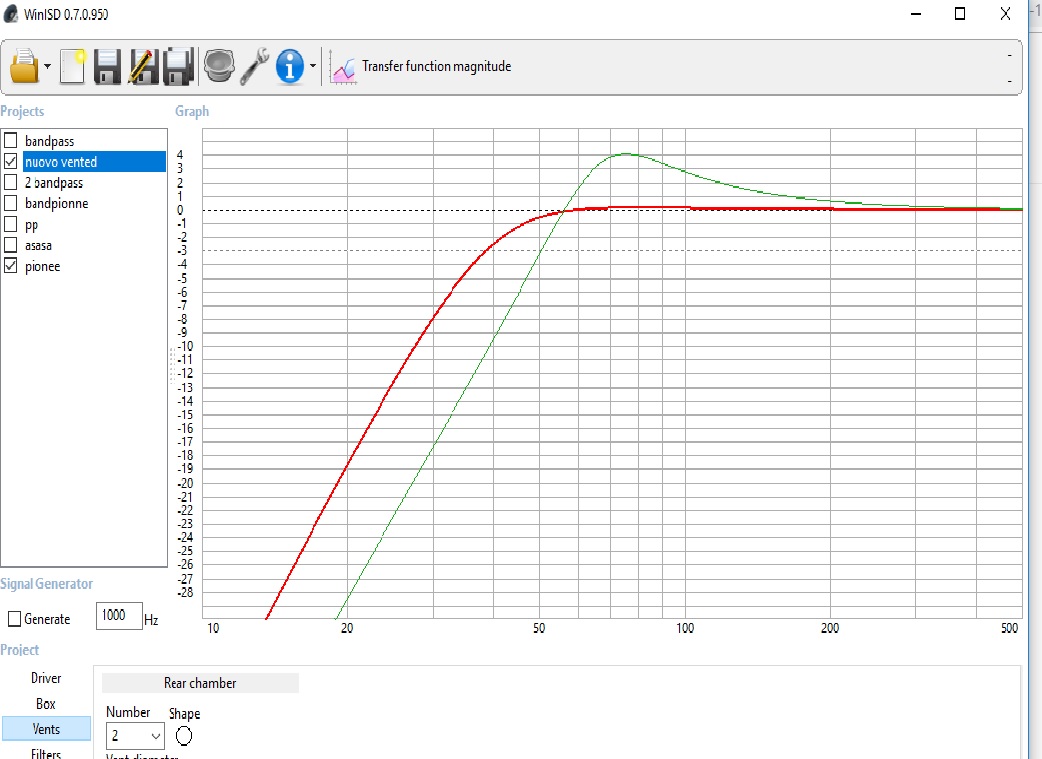Select the bandpionne project name

click(56, 203)
